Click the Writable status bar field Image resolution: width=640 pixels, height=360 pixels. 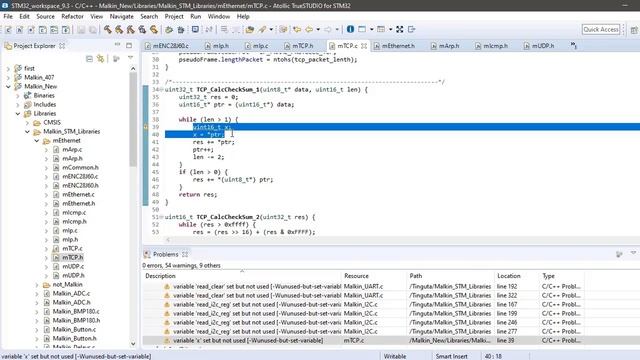click(x=395, y=356)
